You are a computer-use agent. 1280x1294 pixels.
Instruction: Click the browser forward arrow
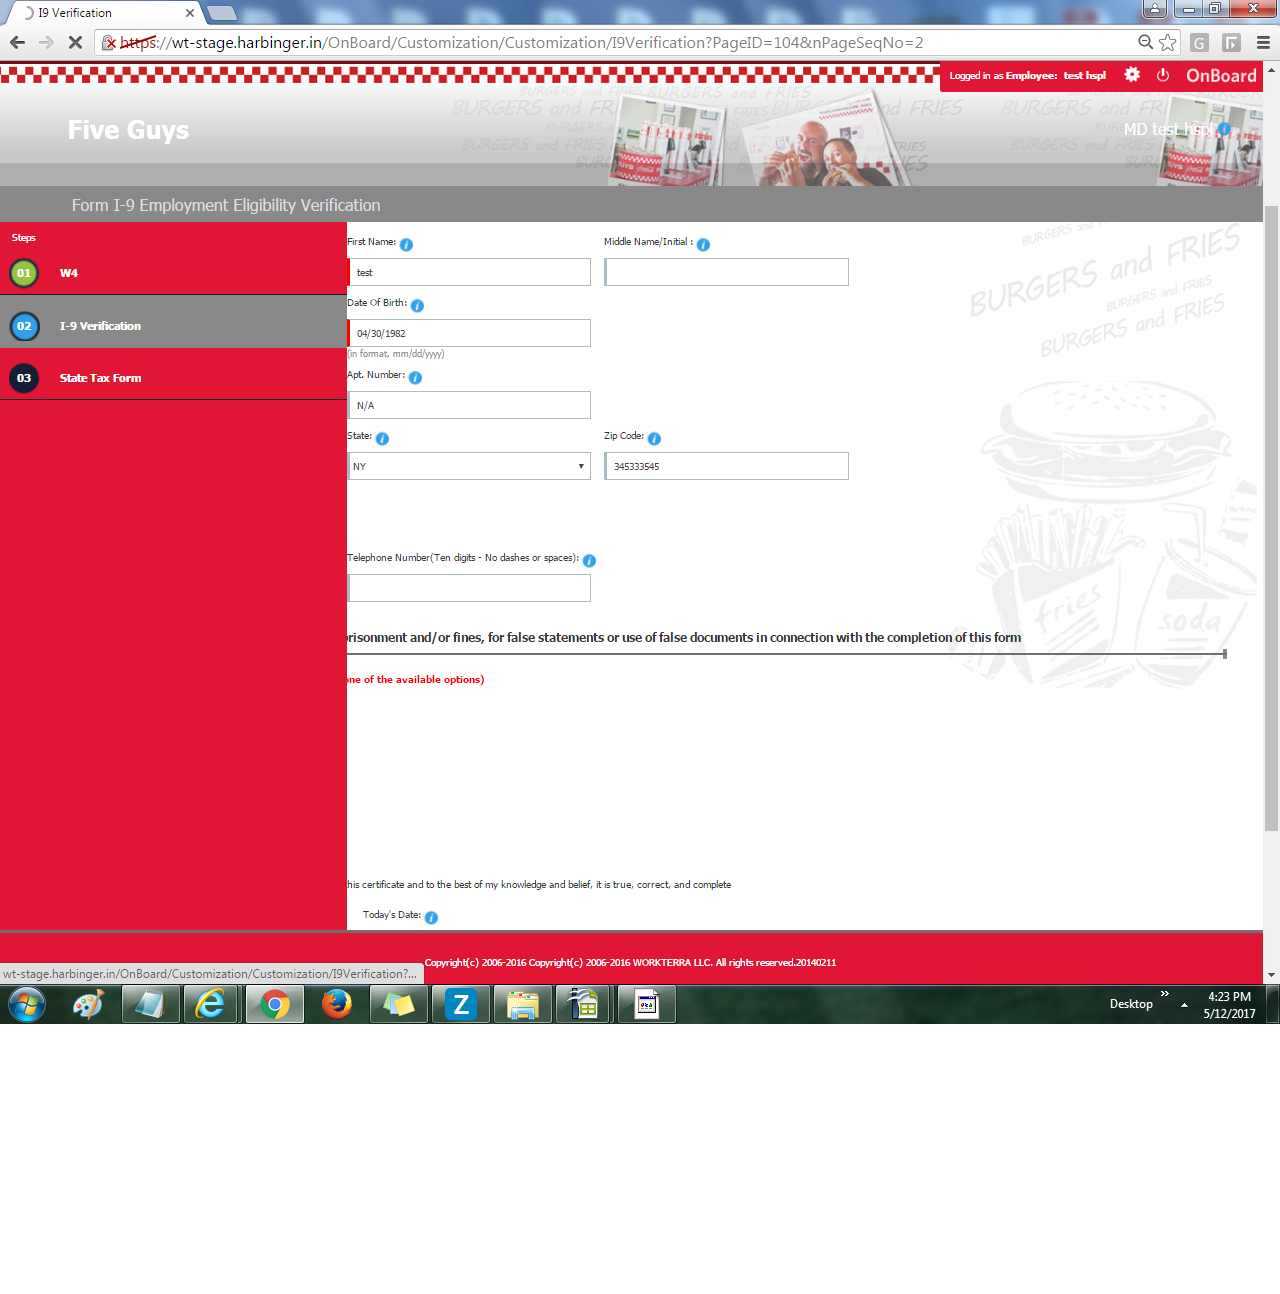tap(46, 42)
